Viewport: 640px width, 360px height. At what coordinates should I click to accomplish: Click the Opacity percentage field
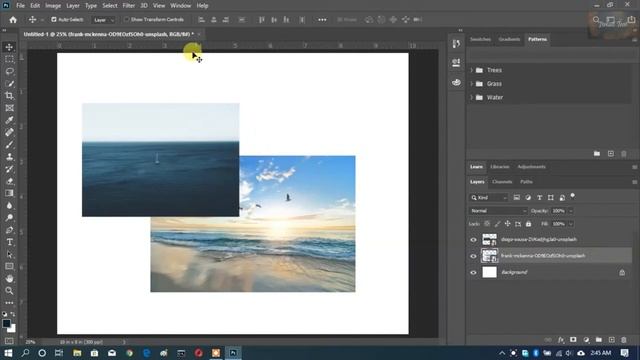tap(558, 211)
